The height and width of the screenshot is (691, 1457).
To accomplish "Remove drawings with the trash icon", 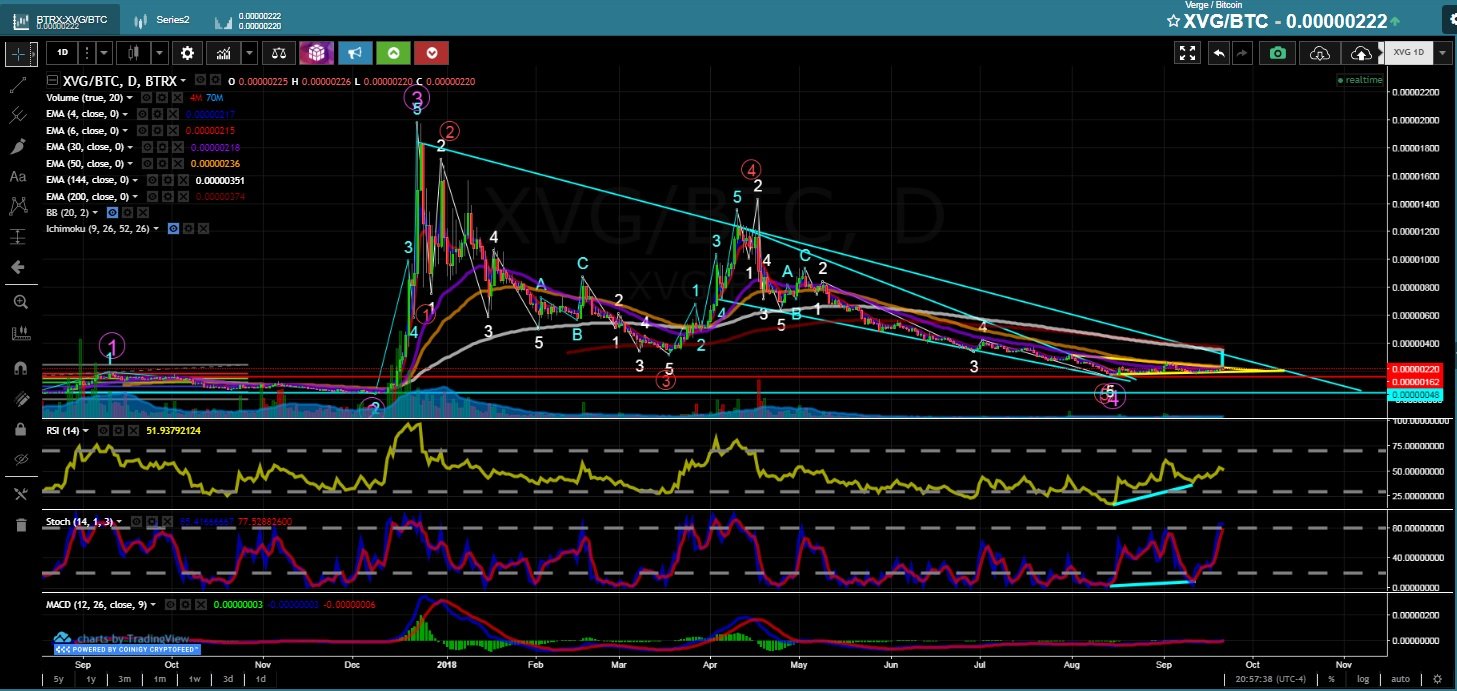I will click(x=19, y=524).
